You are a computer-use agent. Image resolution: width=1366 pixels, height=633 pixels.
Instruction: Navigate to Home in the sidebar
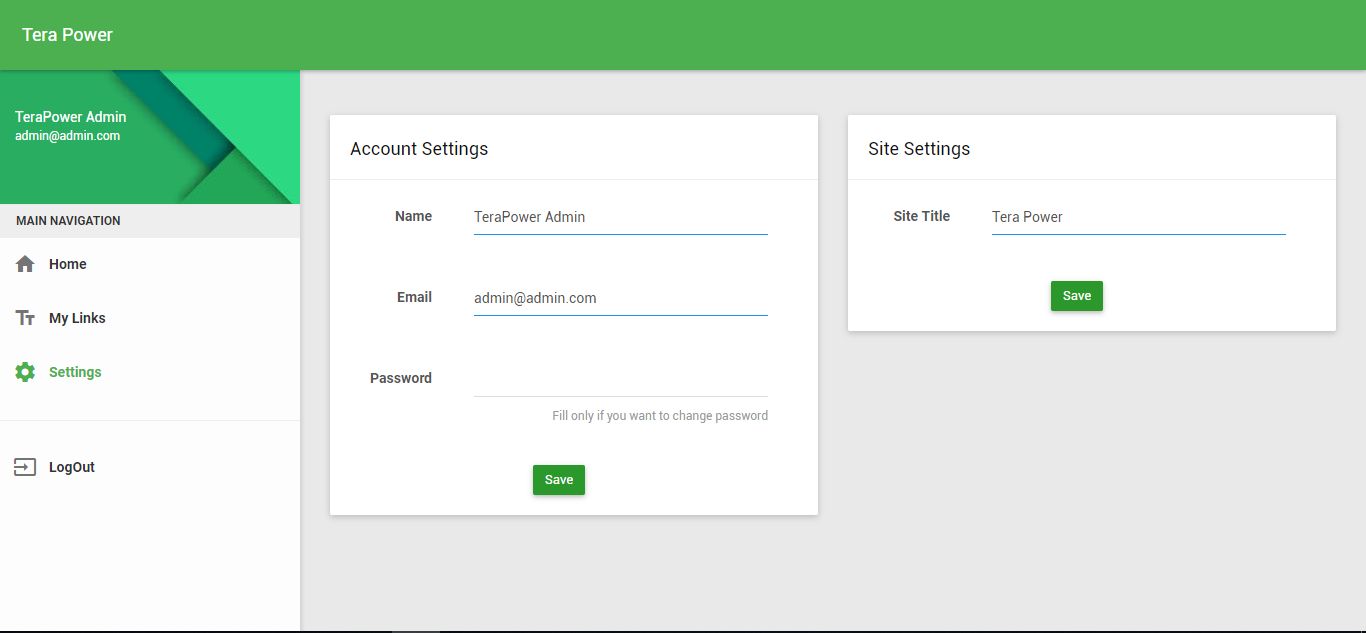(x=67, y=263)
